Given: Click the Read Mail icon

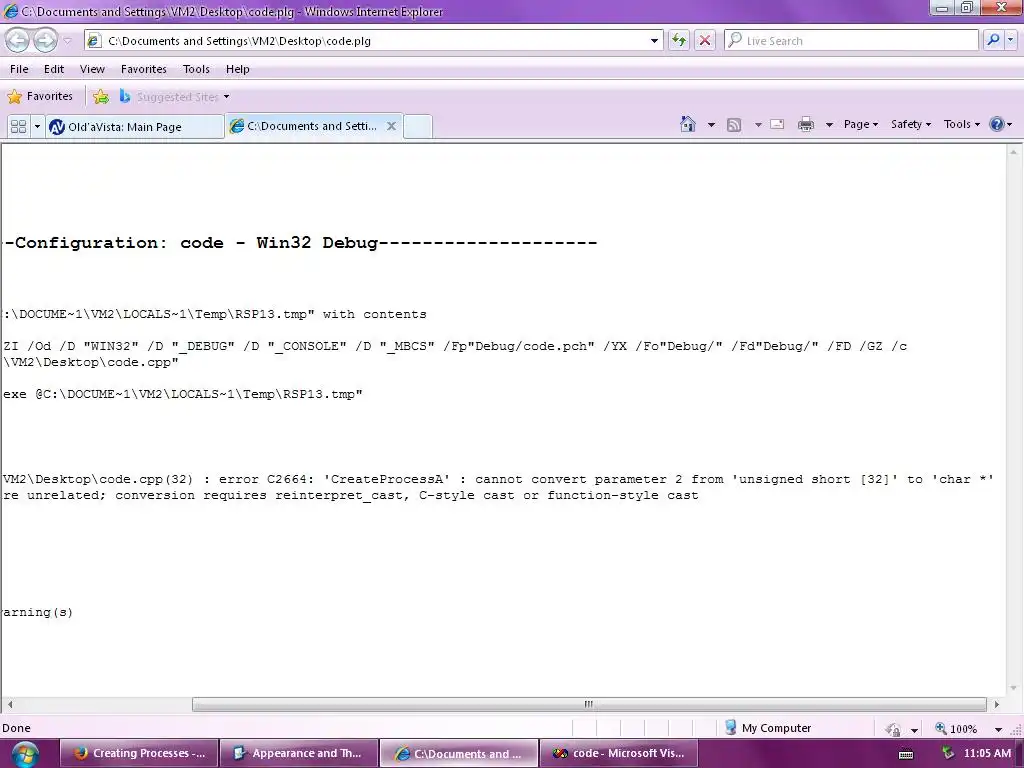Looking at the screenshot, I should (777, 124).
